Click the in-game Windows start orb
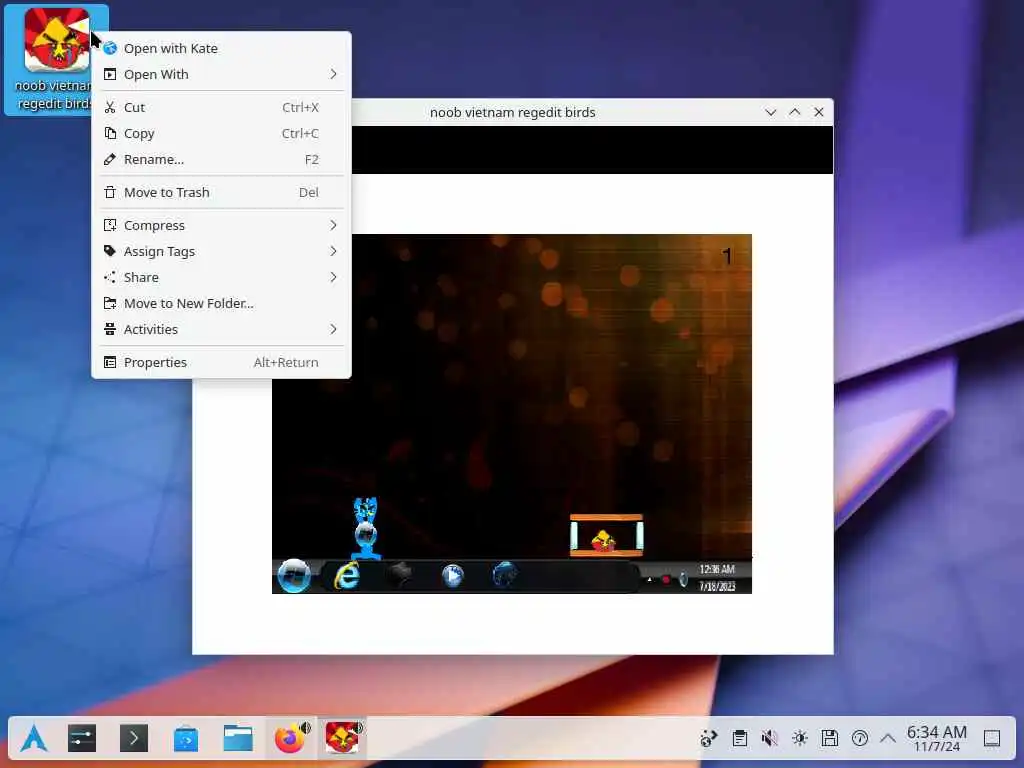1024x768 pixels. point(294,575)
